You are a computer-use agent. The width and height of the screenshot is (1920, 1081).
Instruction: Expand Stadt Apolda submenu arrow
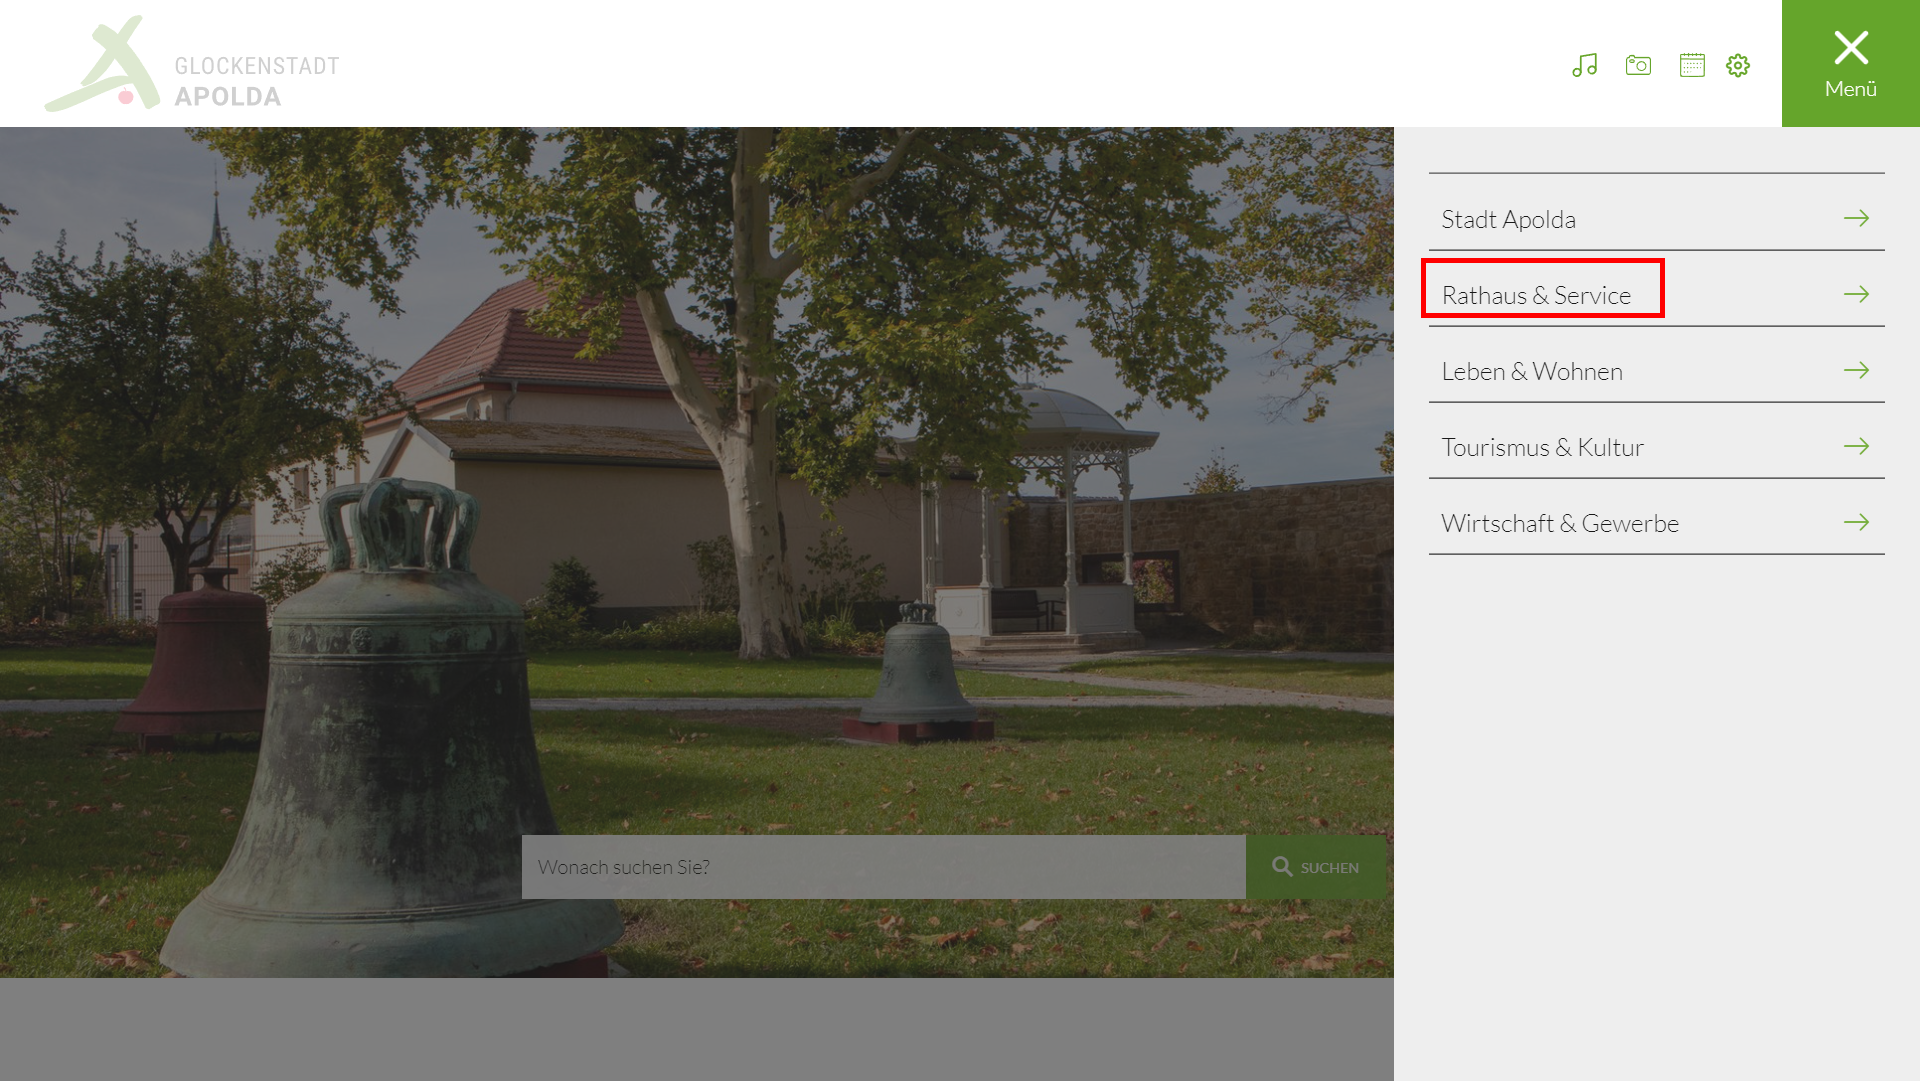[1857, 218]
